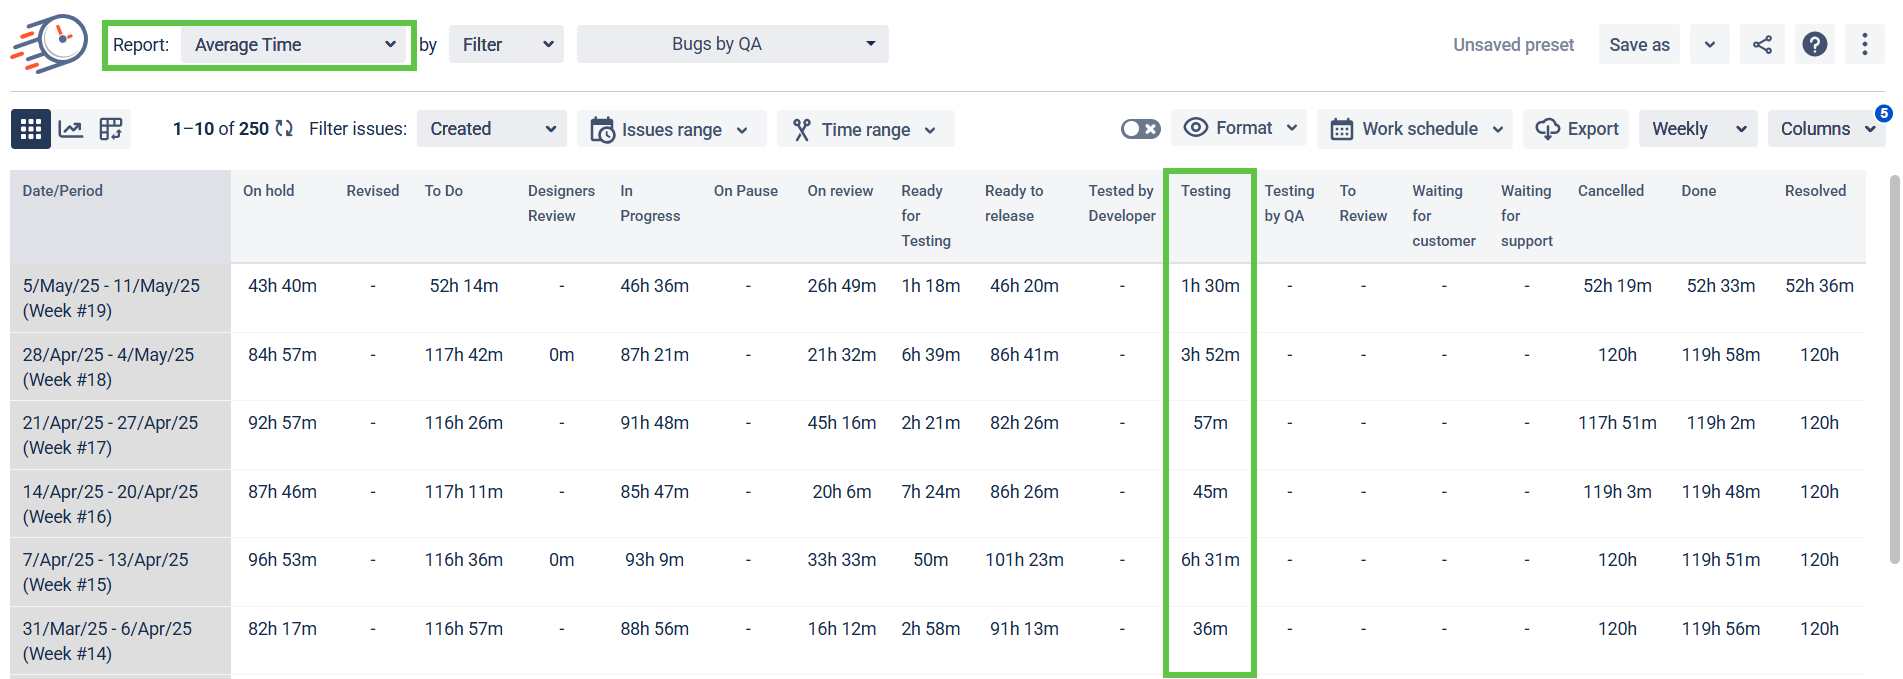Expand the Time range dropdown

pos(866,129)
